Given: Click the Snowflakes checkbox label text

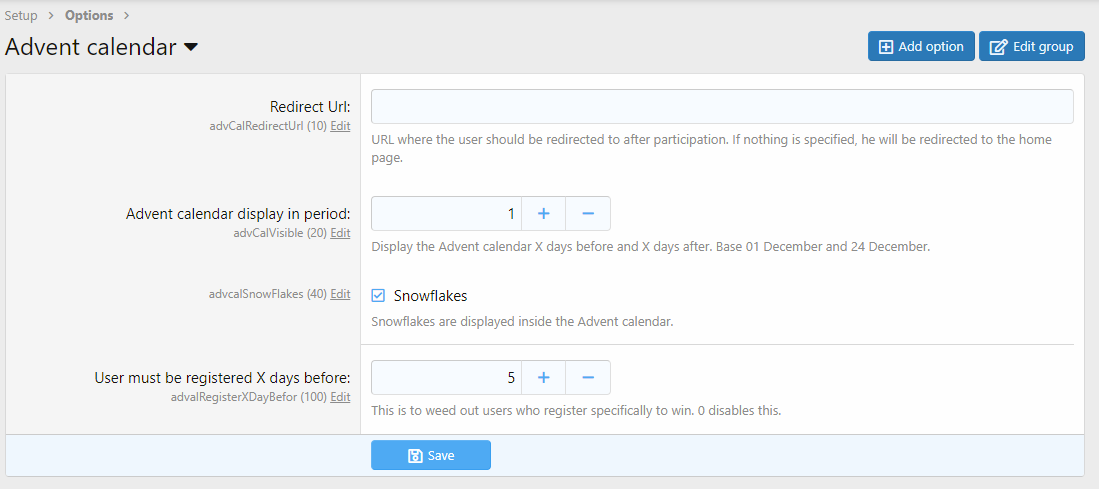Looking at the screenshot, I should pos(430,296).
